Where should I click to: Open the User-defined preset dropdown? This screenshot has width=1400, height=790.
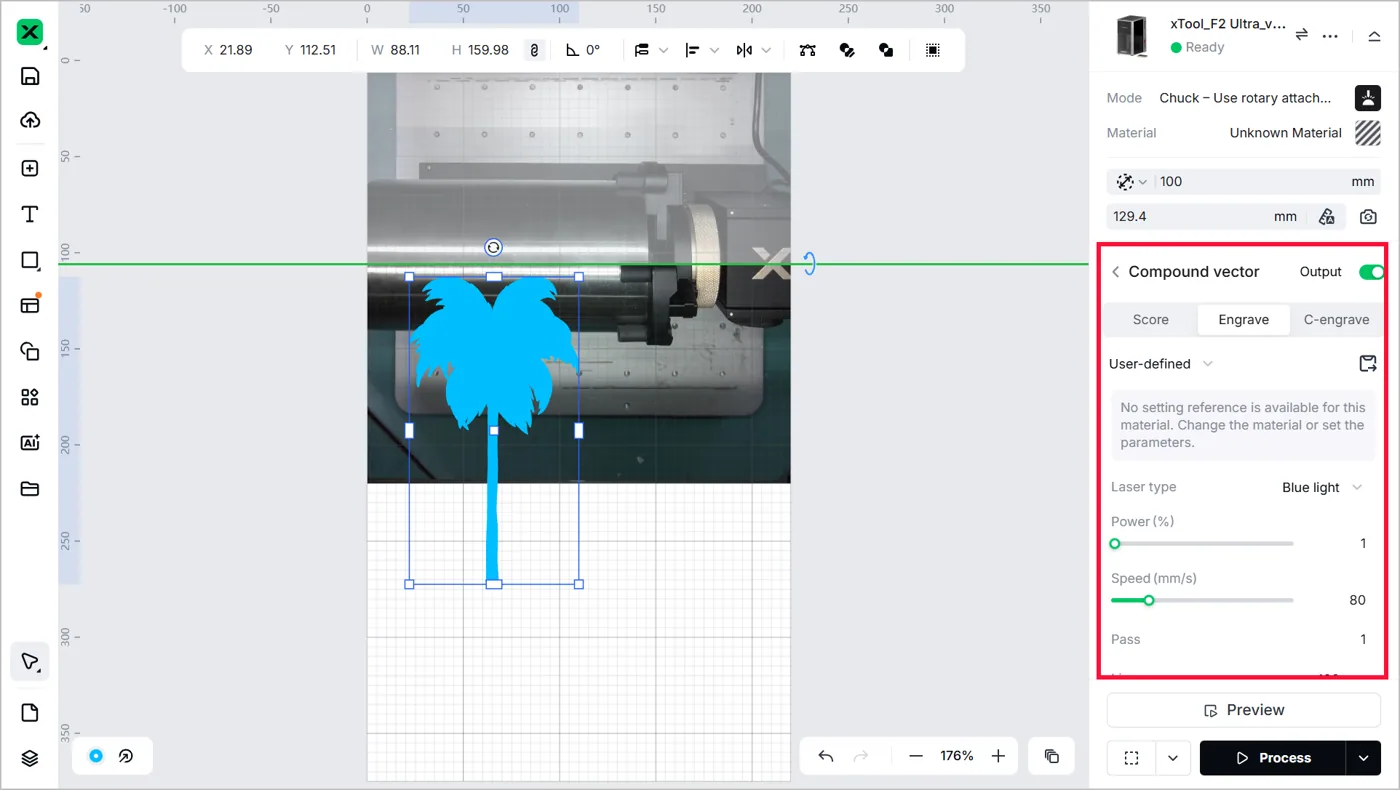tap(1161, 364)
